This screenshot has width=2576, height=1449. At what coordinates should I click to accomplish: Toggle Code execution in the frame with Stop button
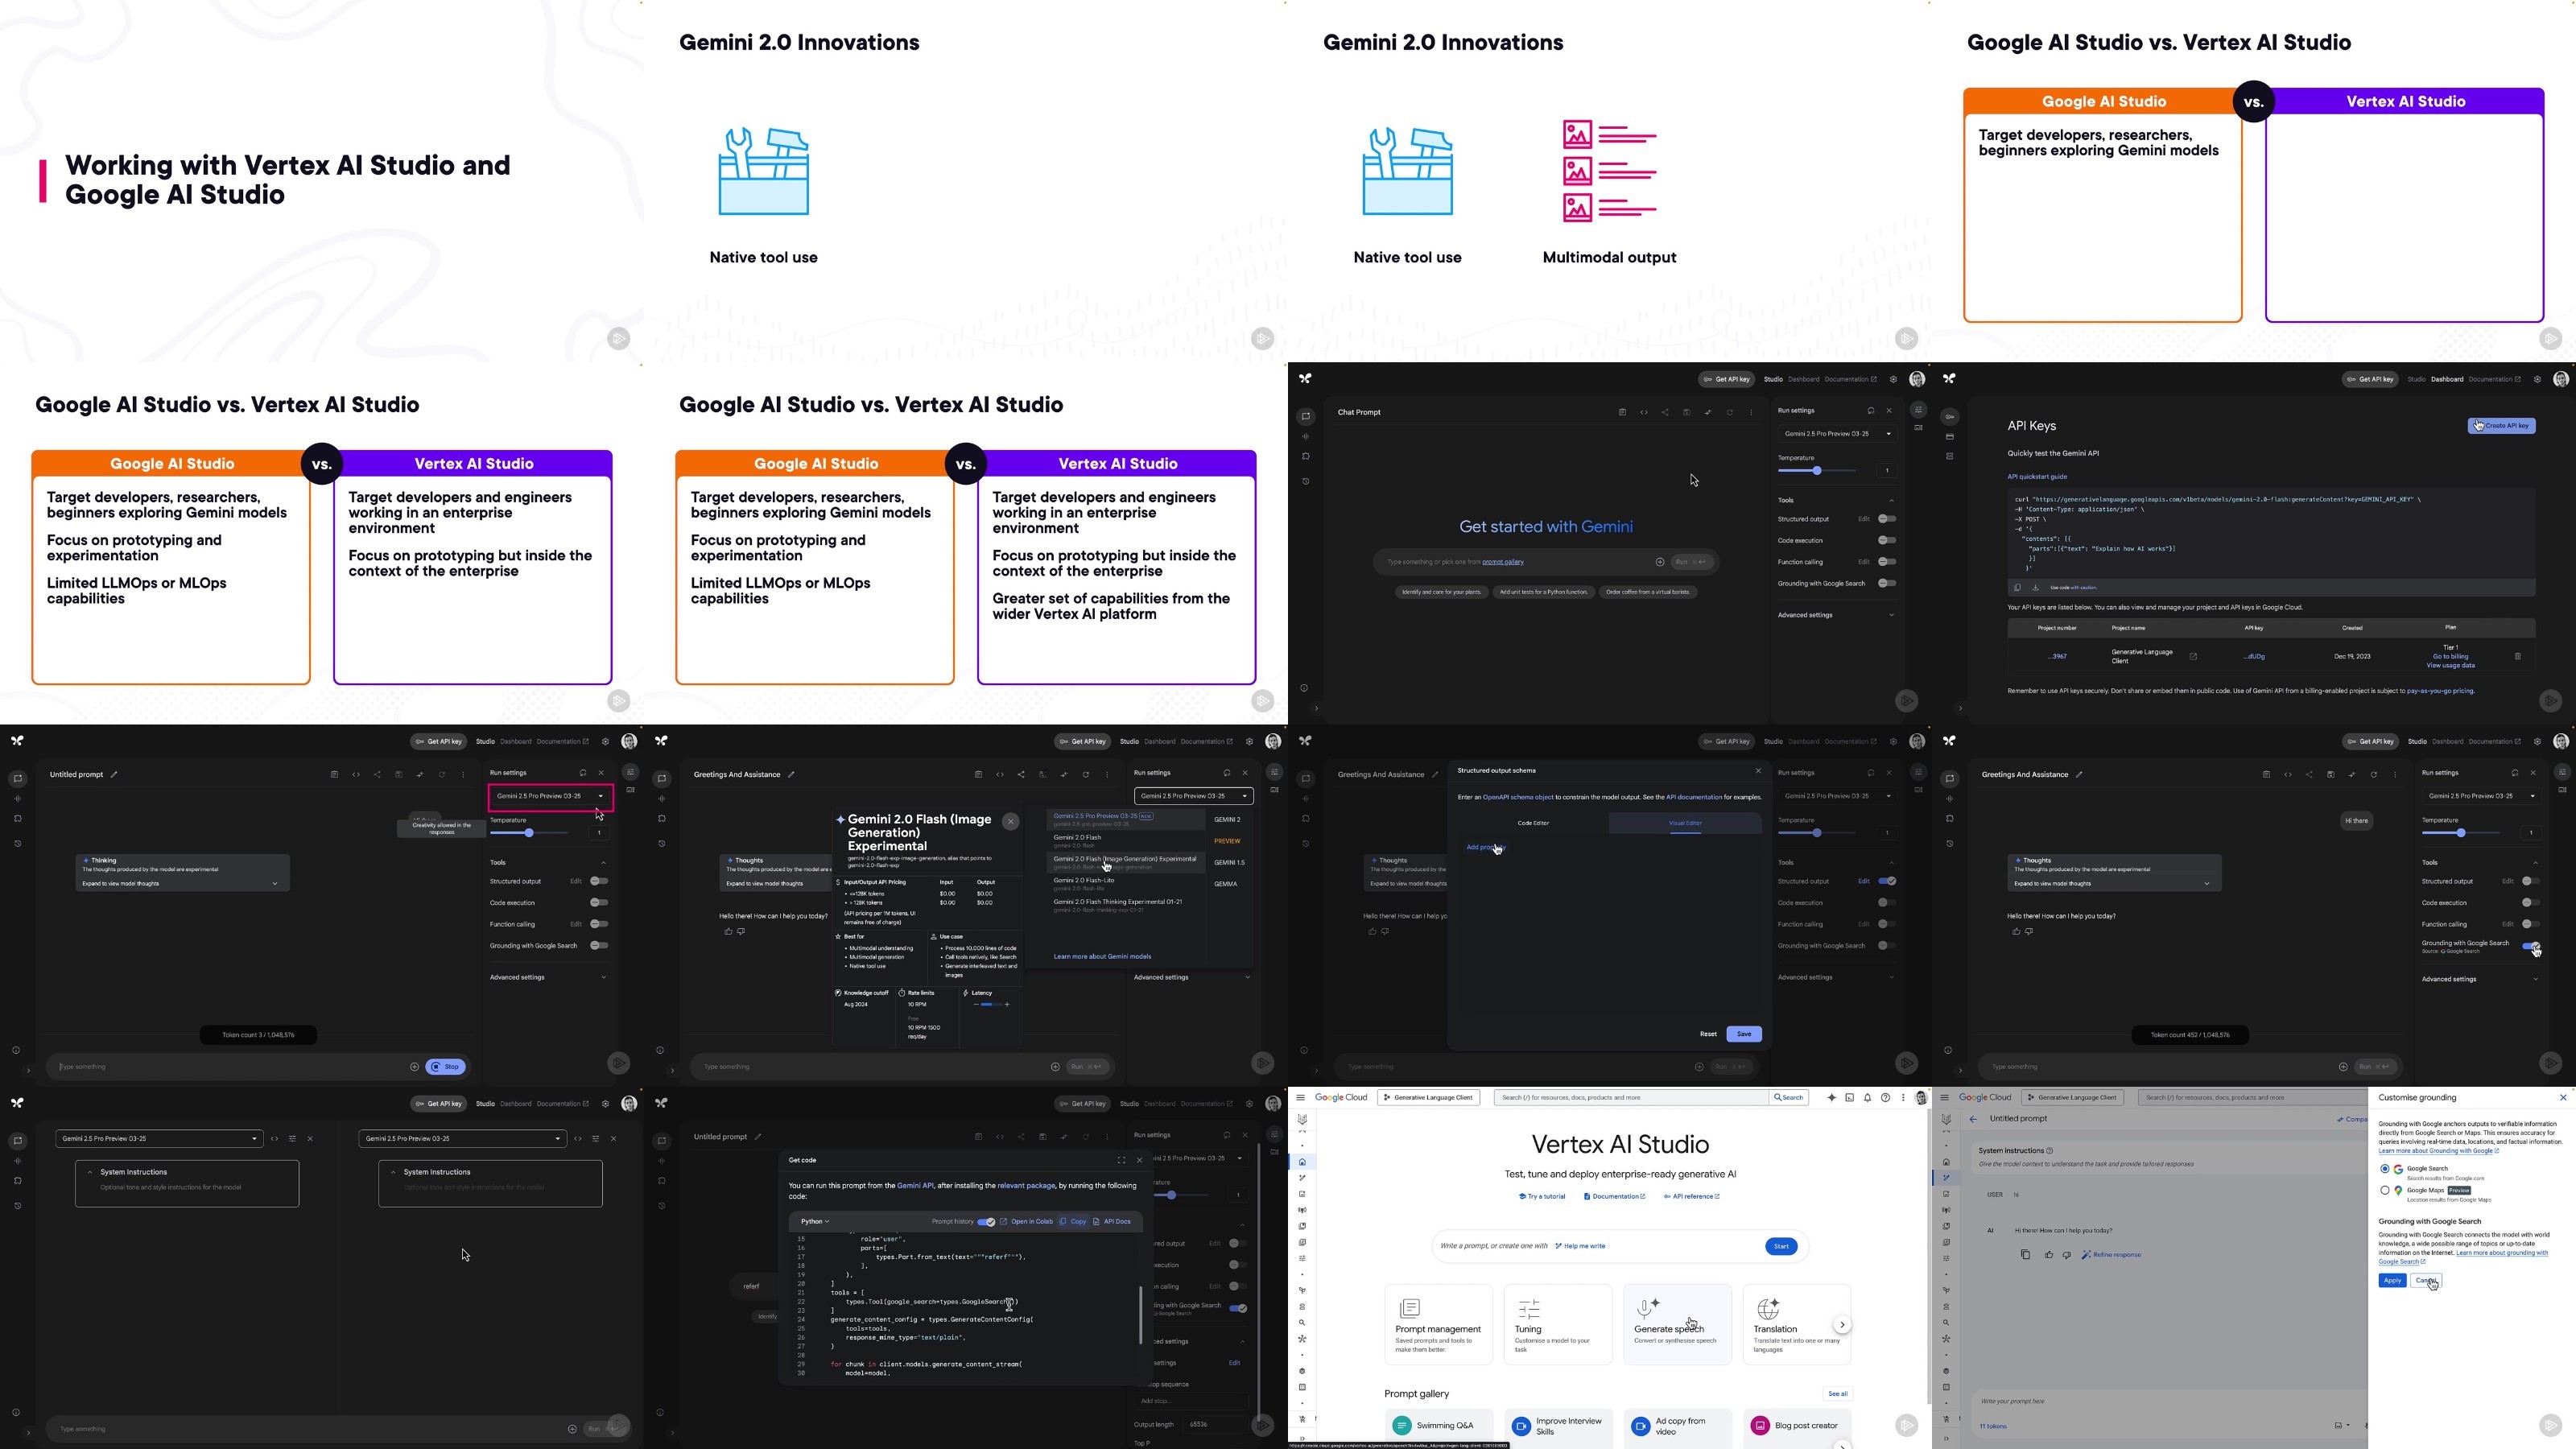[599, 902]
